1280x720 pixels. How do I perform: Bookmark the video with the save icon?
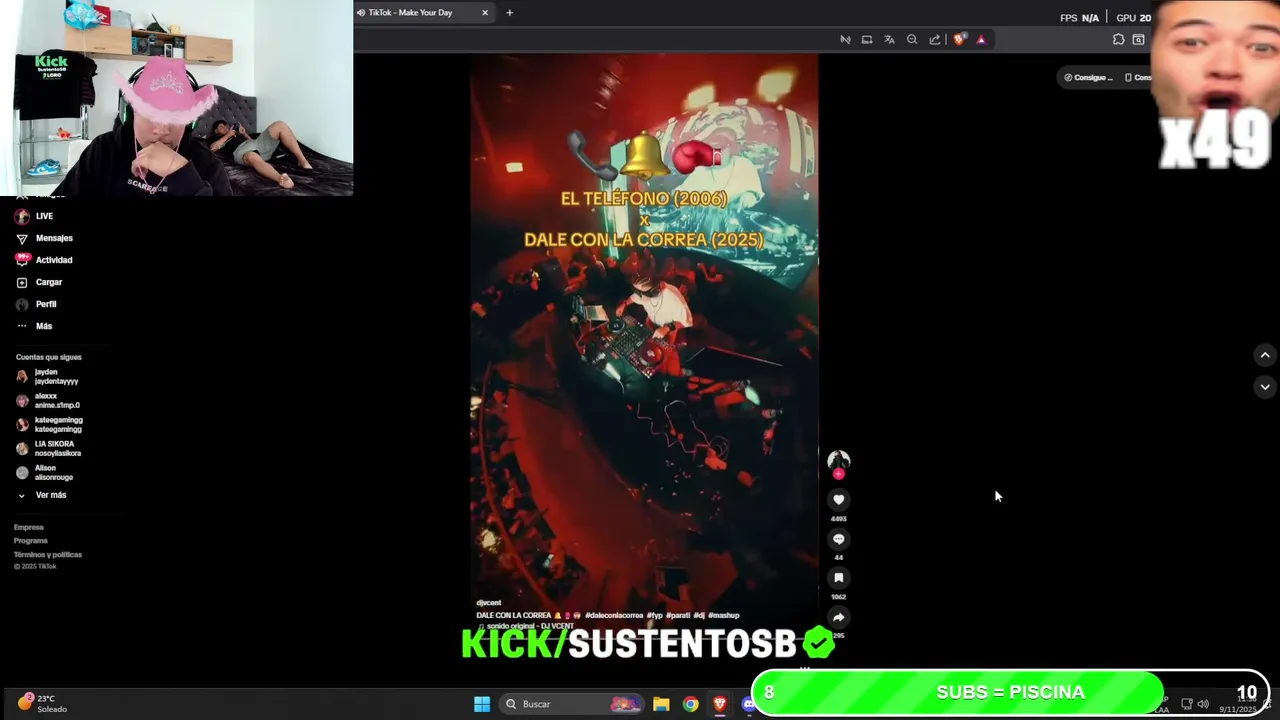(x=838, y=578)
